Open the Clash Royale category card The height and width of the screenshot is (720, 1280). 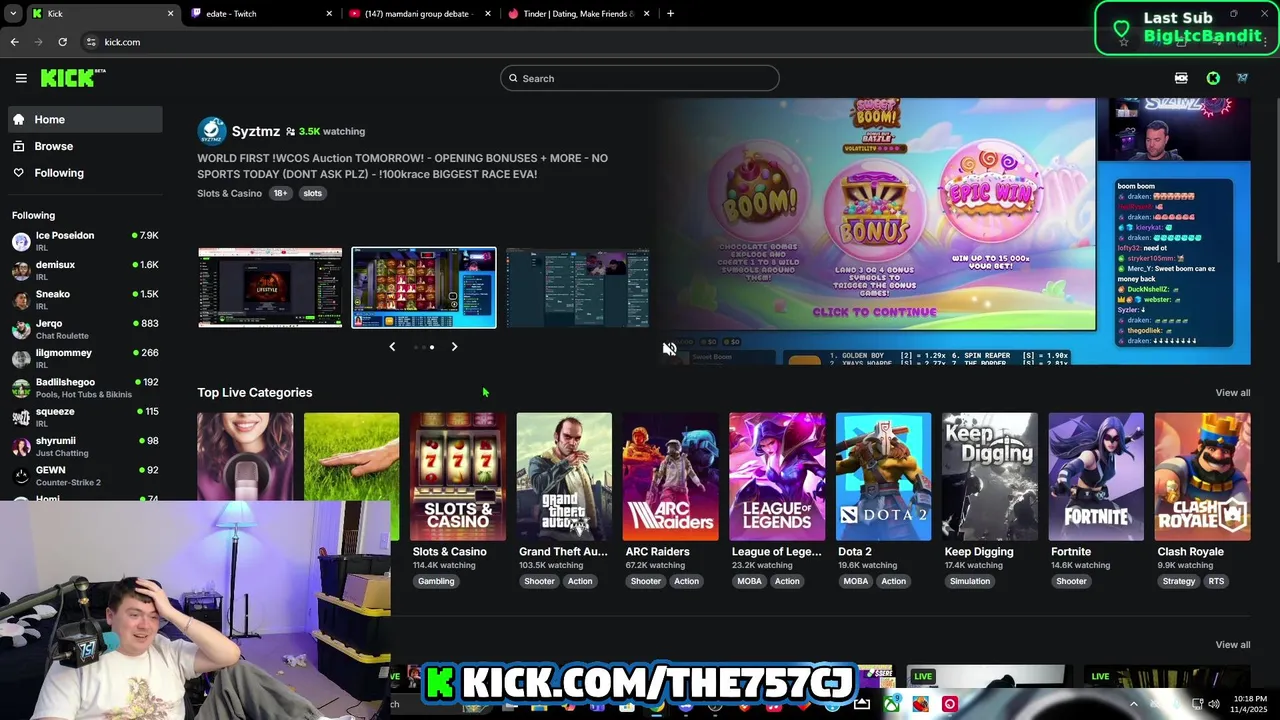[1202, 477]
